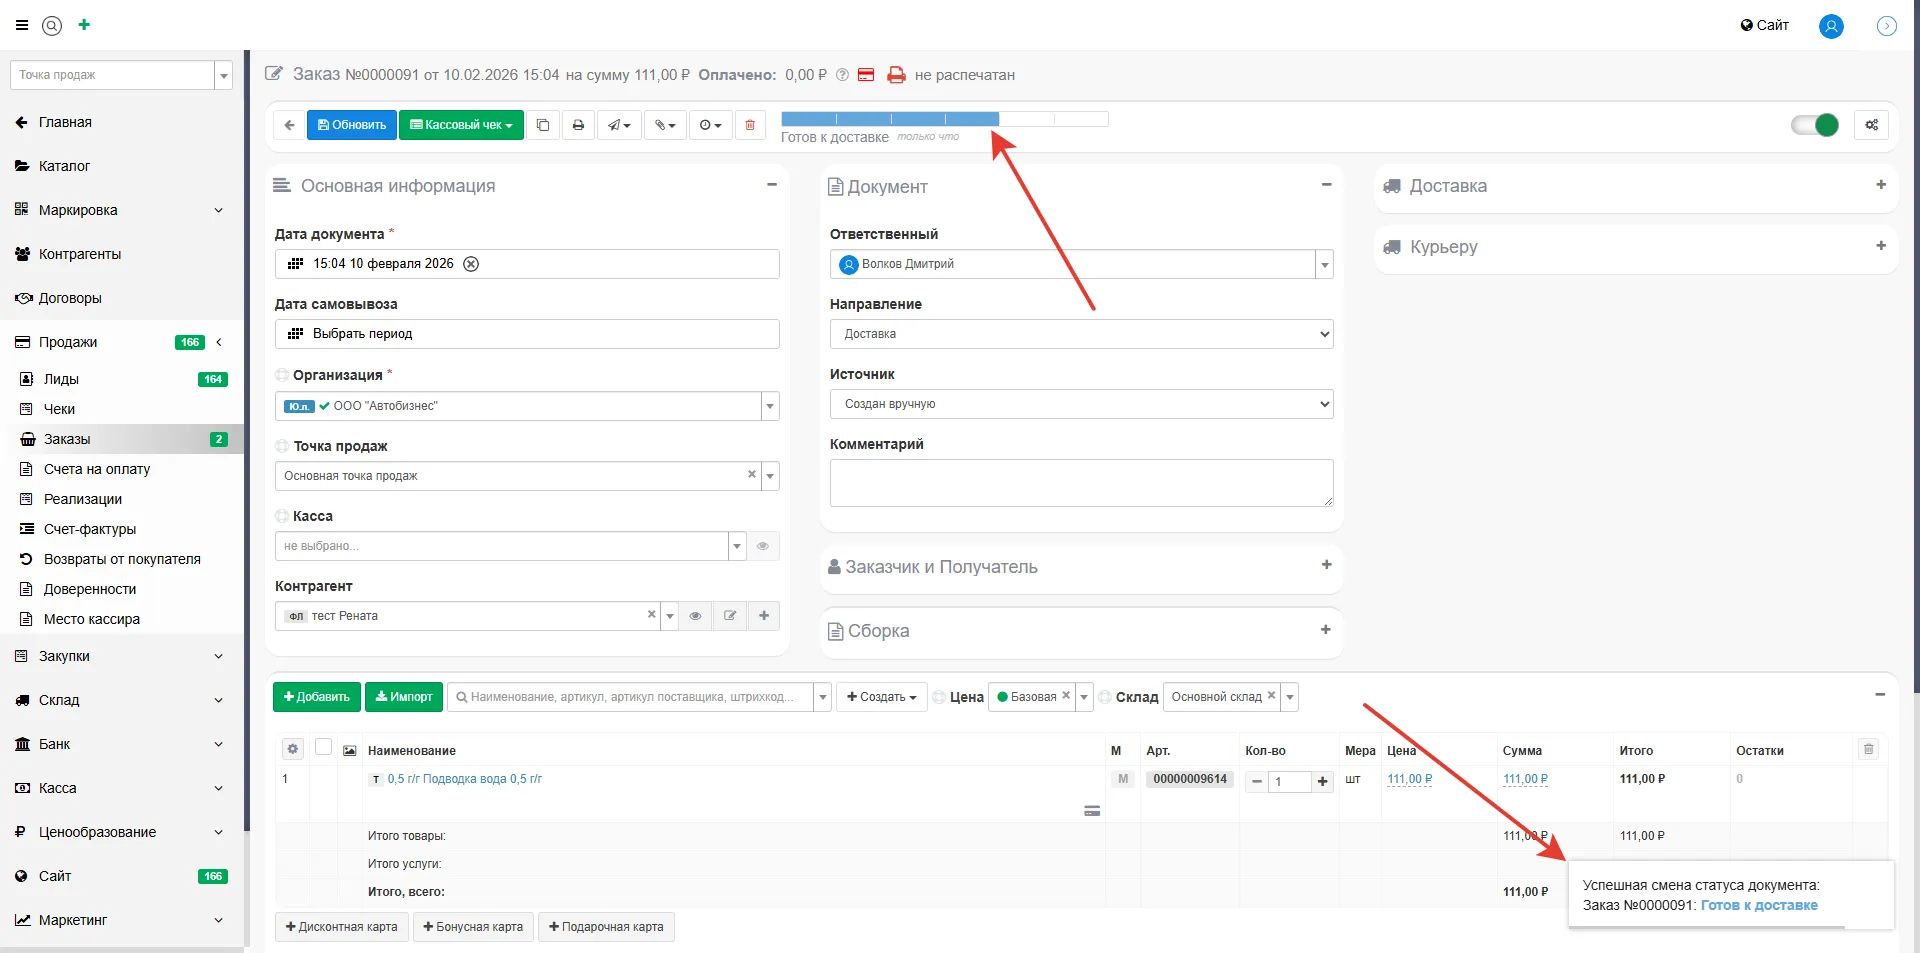Toggle the green switch in order toolbar
1920x953 pixels.
point(1814,125)
